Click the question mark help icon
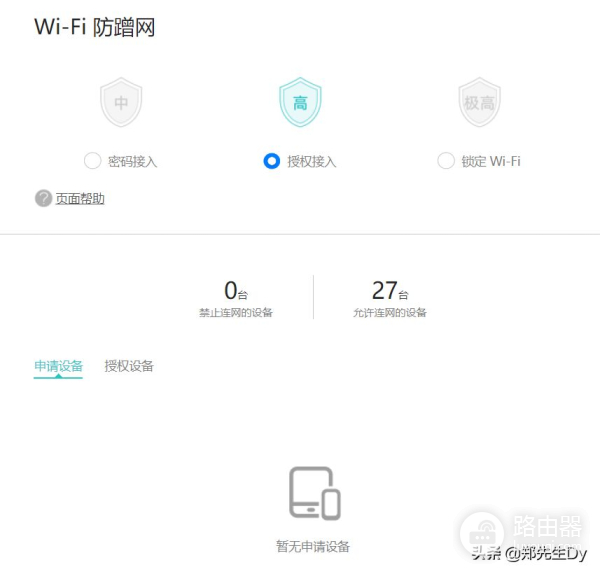Image resolution: width=600 pixels, height=574 pixels. [x=43, y=198]
